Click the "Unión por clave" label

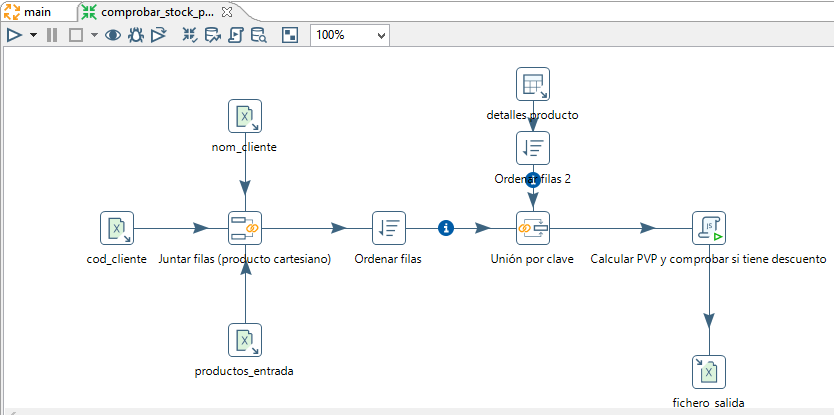click(532, 259)
